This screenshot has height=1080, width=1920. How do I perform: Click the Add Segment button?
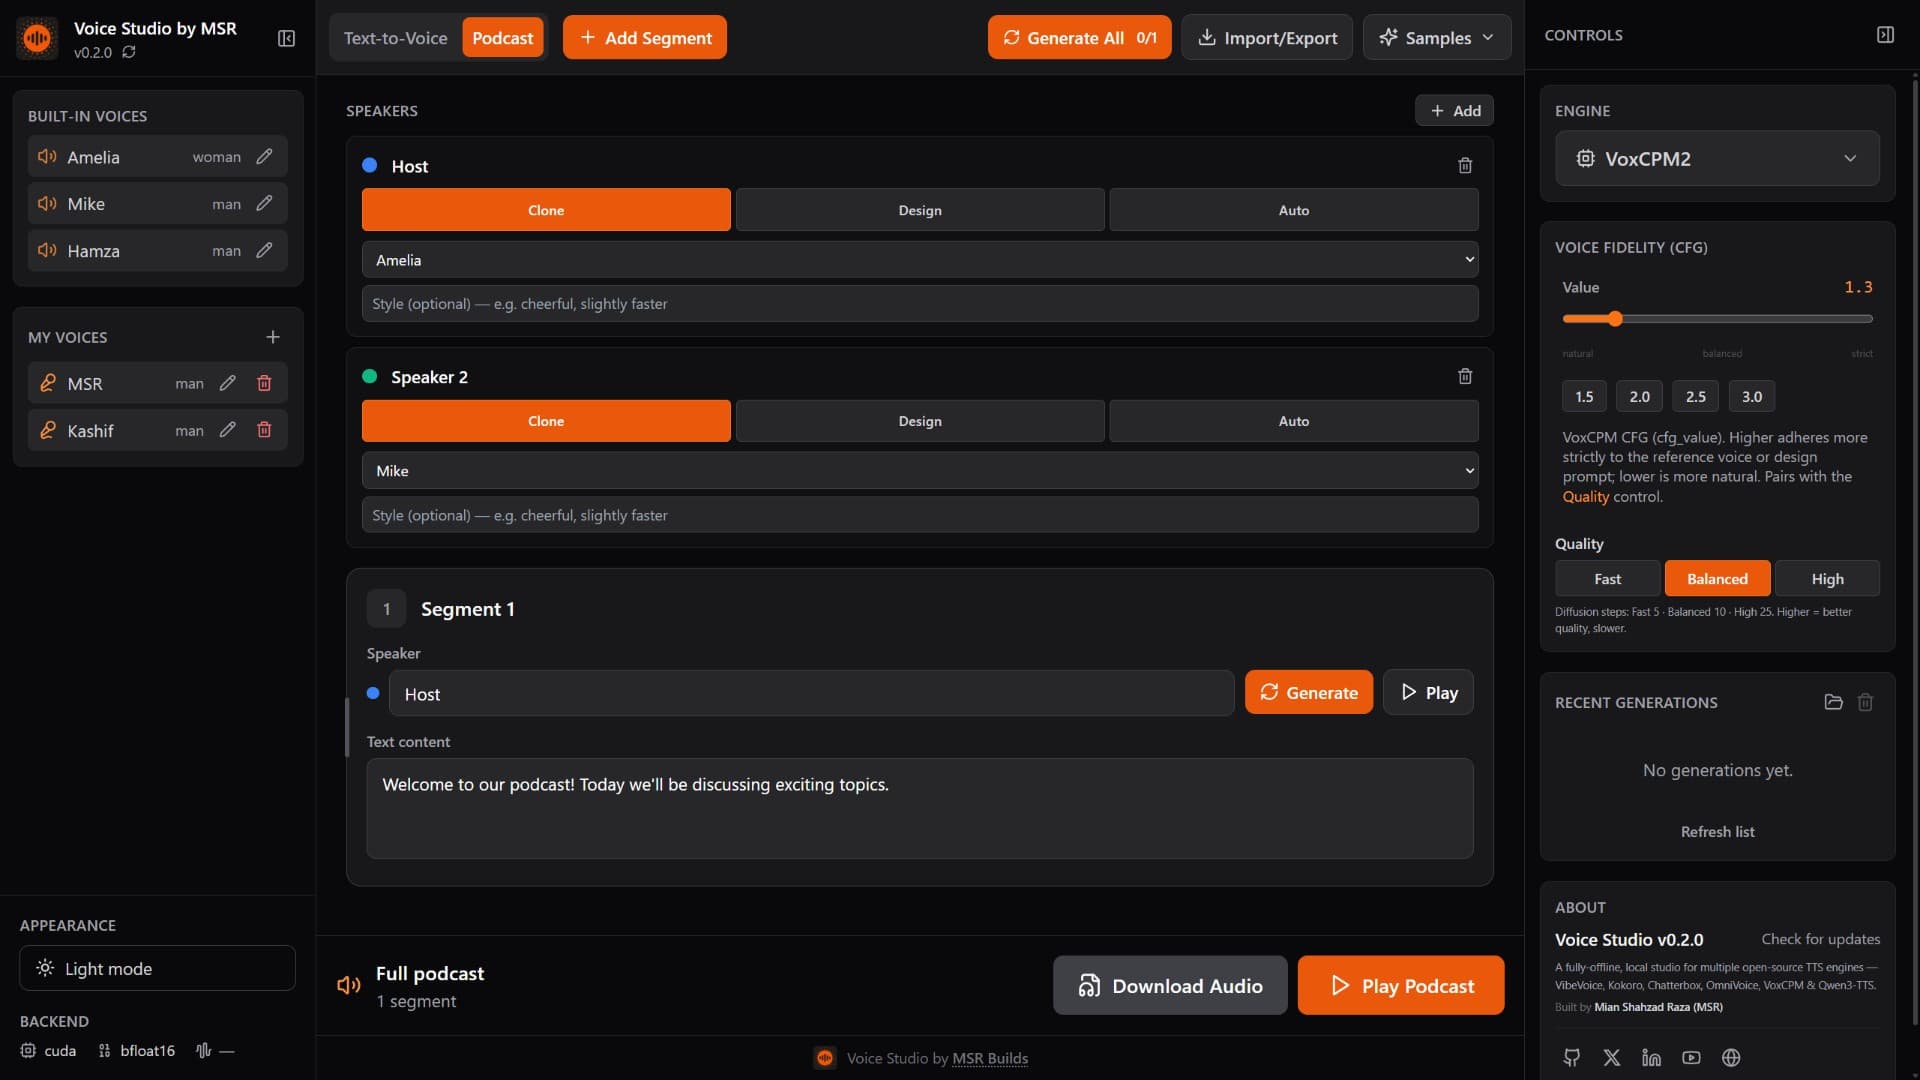645,38
